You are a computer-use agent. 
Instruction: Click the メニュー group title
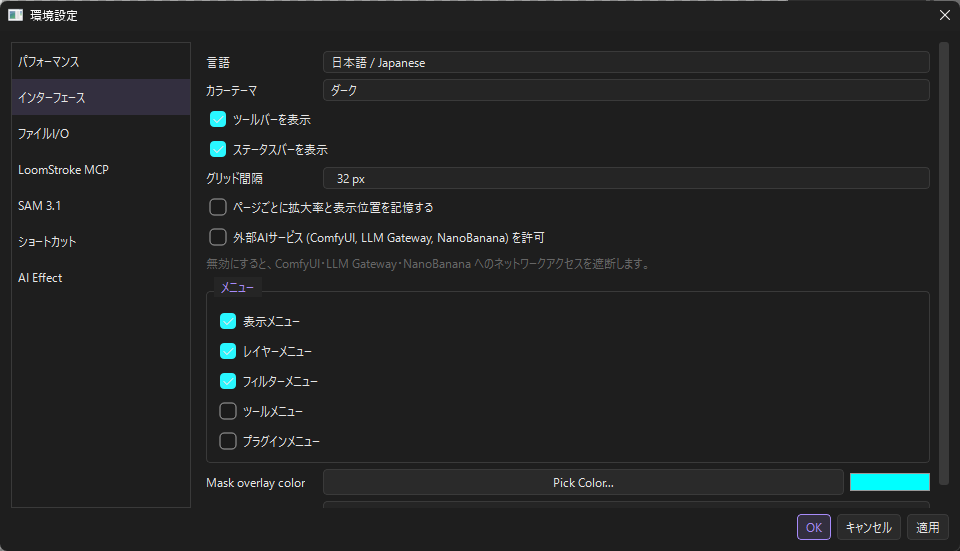pyautogui.click(x=238, y=288)
